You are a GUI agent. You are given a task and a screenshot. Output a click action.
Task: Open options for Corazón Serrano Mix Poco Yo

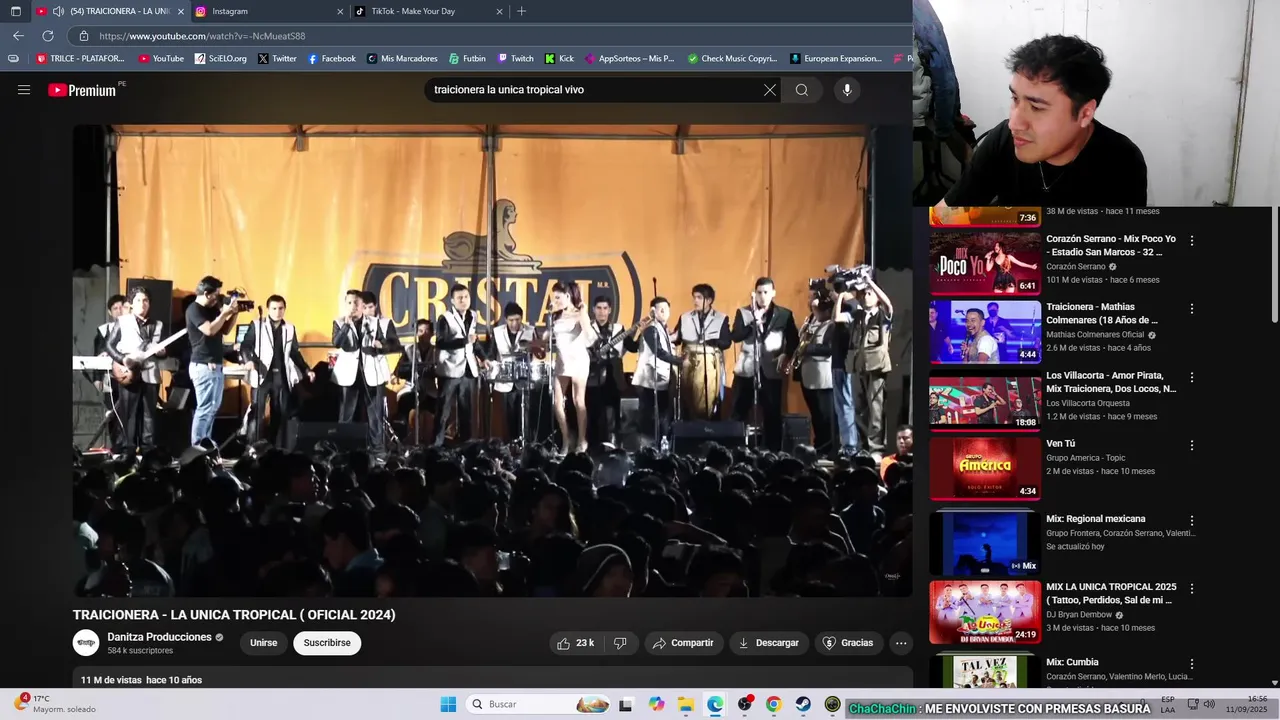point(1191,241)
